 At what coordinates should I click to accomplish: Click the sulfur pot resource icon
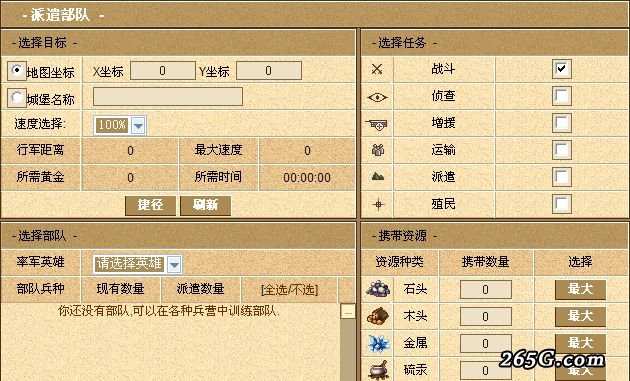pos(378,370)
